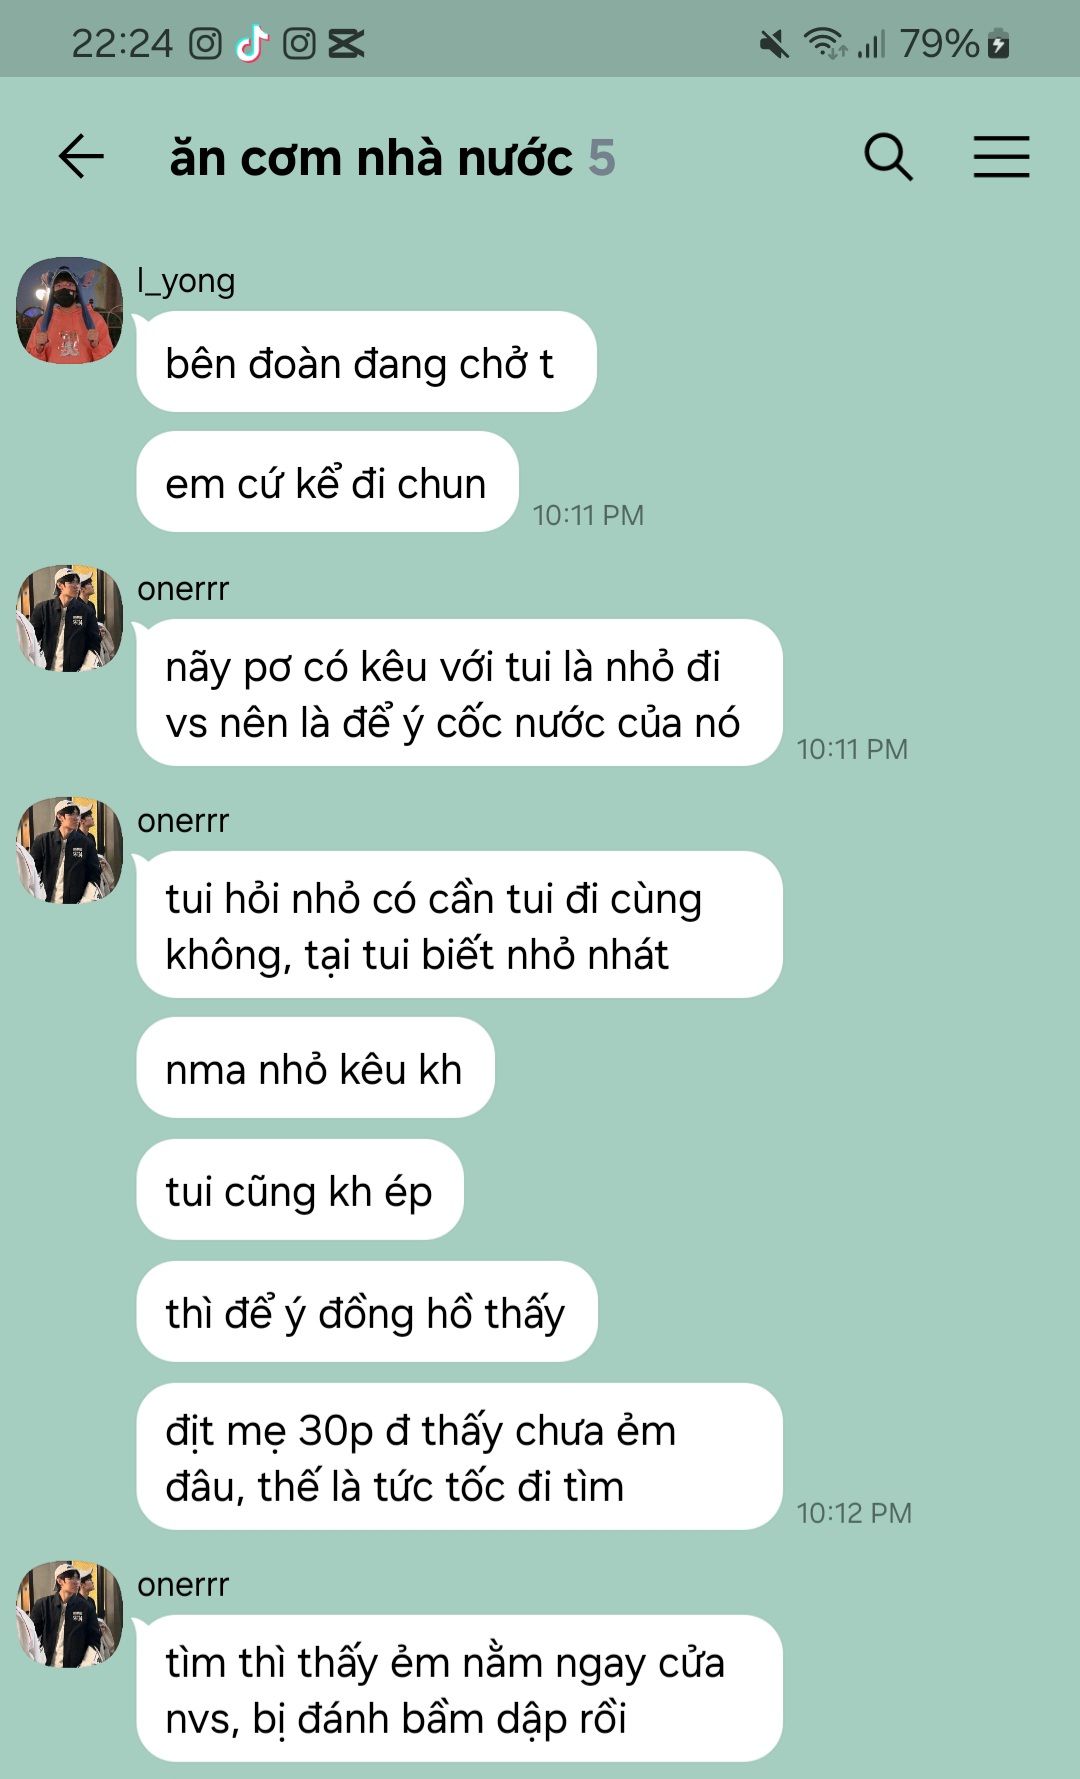Select message starting "tìm thì thấy ẻm nằm"
The image size is (1080, 1779).
[x=459, y=1689]
